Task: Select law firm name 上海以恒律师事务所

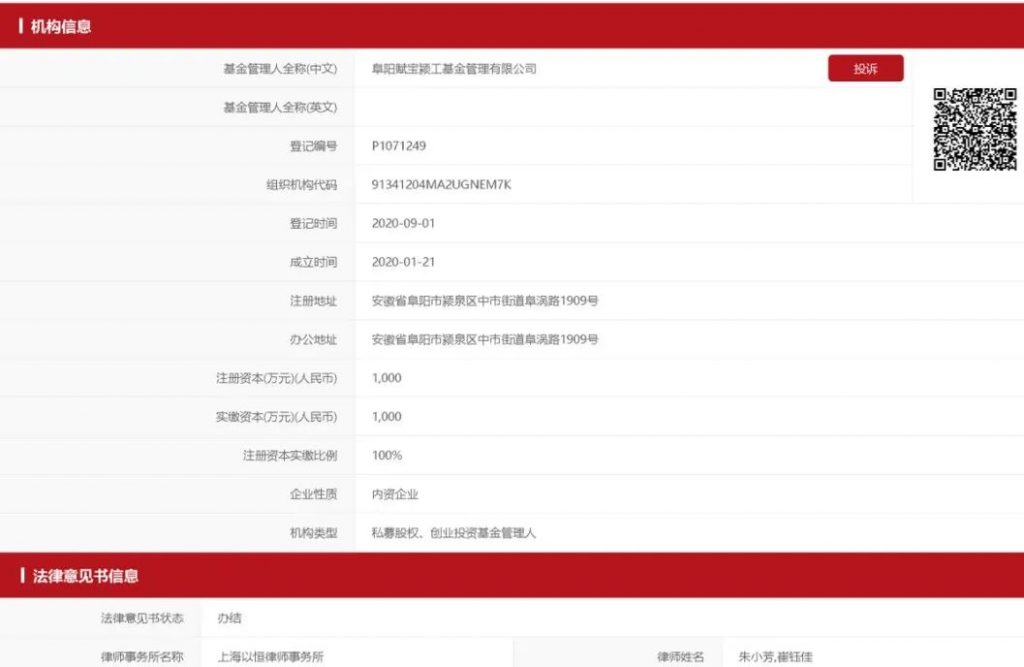Action: point(270,657)
